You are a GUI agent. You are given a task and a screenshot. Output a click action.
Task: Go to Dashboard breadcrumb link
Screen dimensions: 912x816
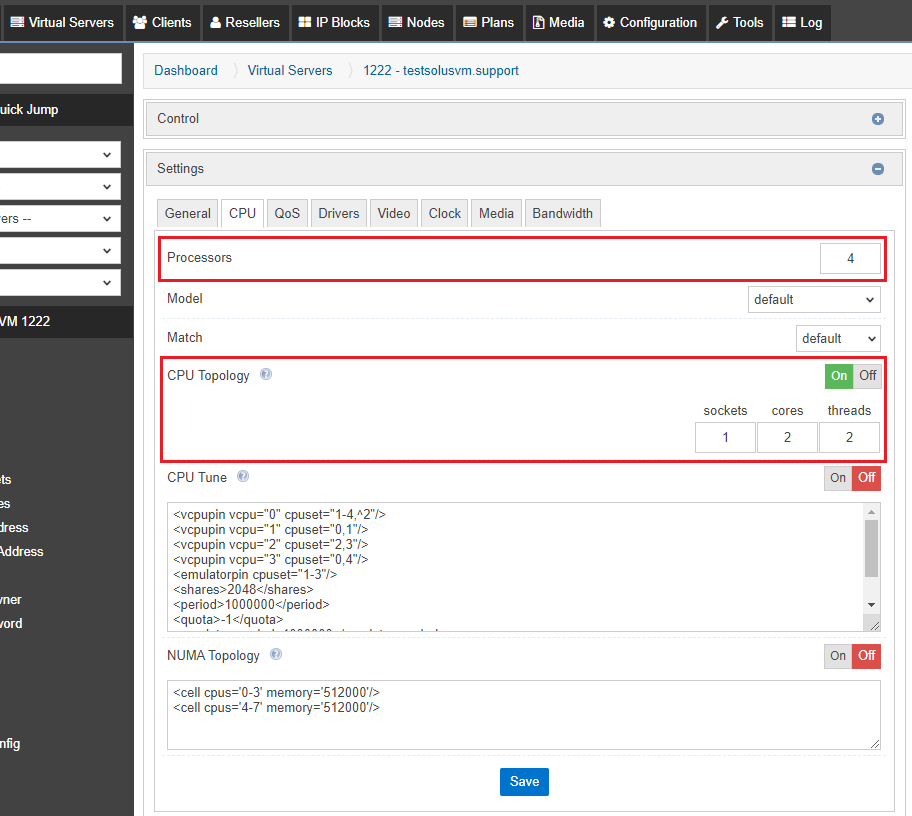(186, 70)
